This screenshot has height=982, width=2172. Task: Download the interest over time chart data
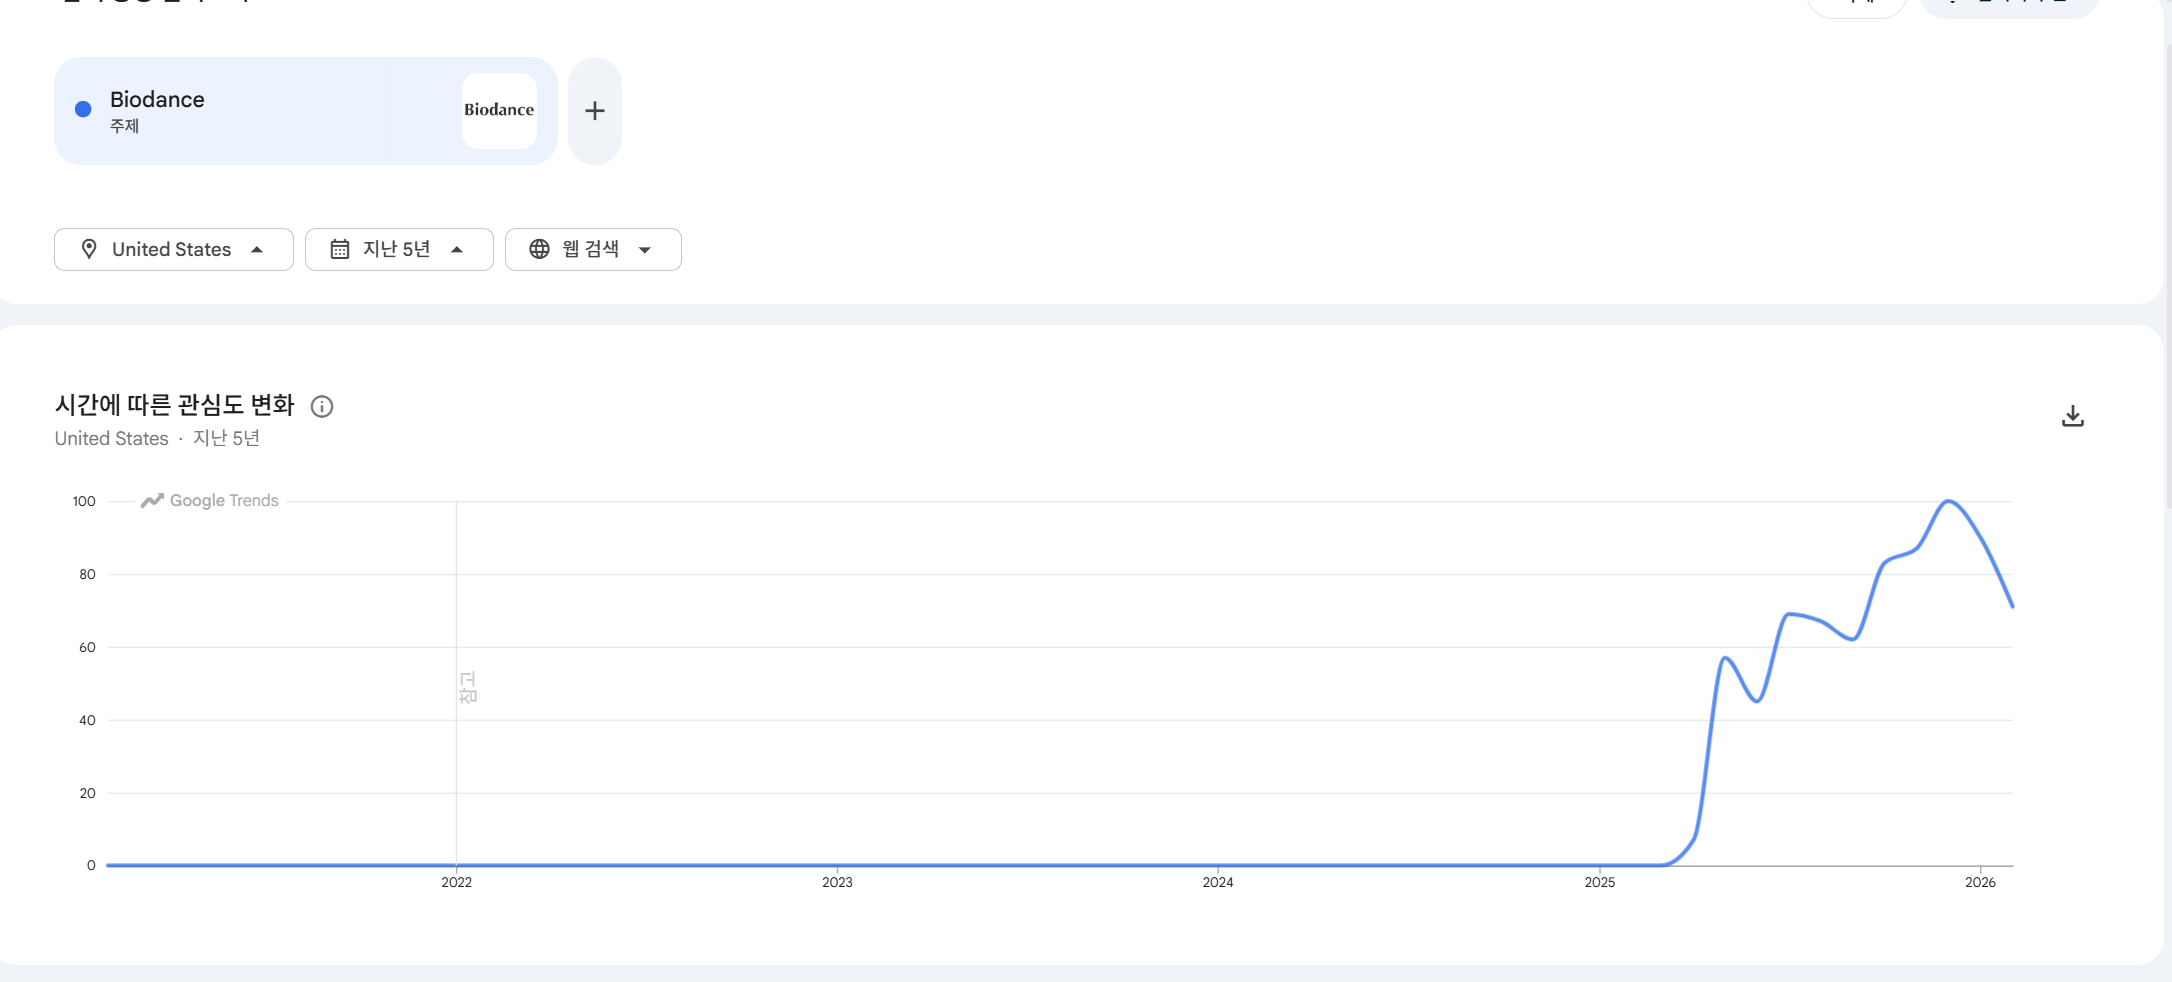(x=2072, y=416)
